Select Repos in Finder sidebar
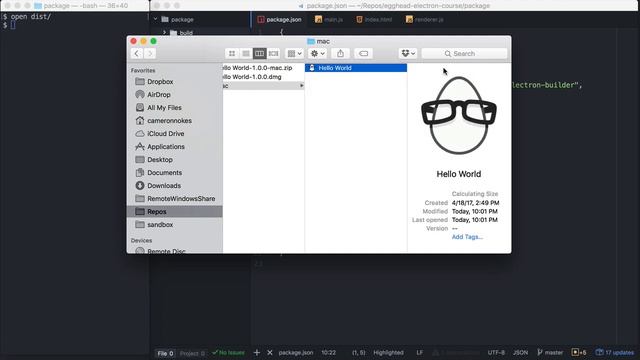 [x=175, y=211]
